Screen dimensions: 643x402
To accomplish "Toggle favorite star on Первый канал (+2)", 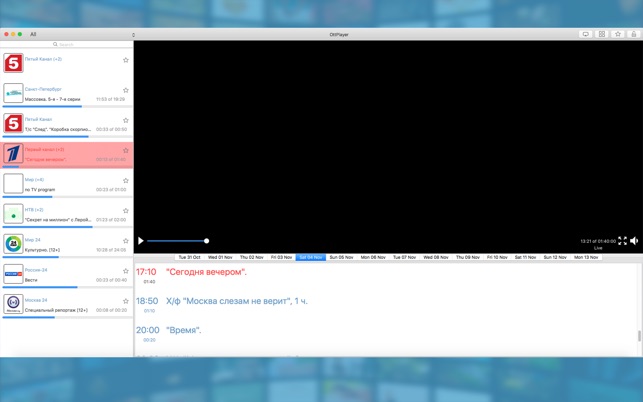I will coord(126,151).
